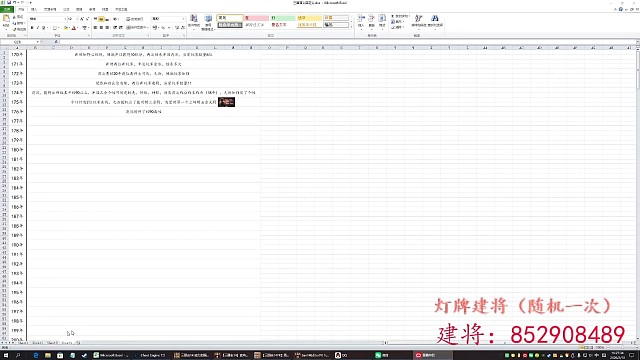The height and width of the screenshot is (360, 640).
Task: Switch to the Insert ribbon tab
Action: coord(34,9)
